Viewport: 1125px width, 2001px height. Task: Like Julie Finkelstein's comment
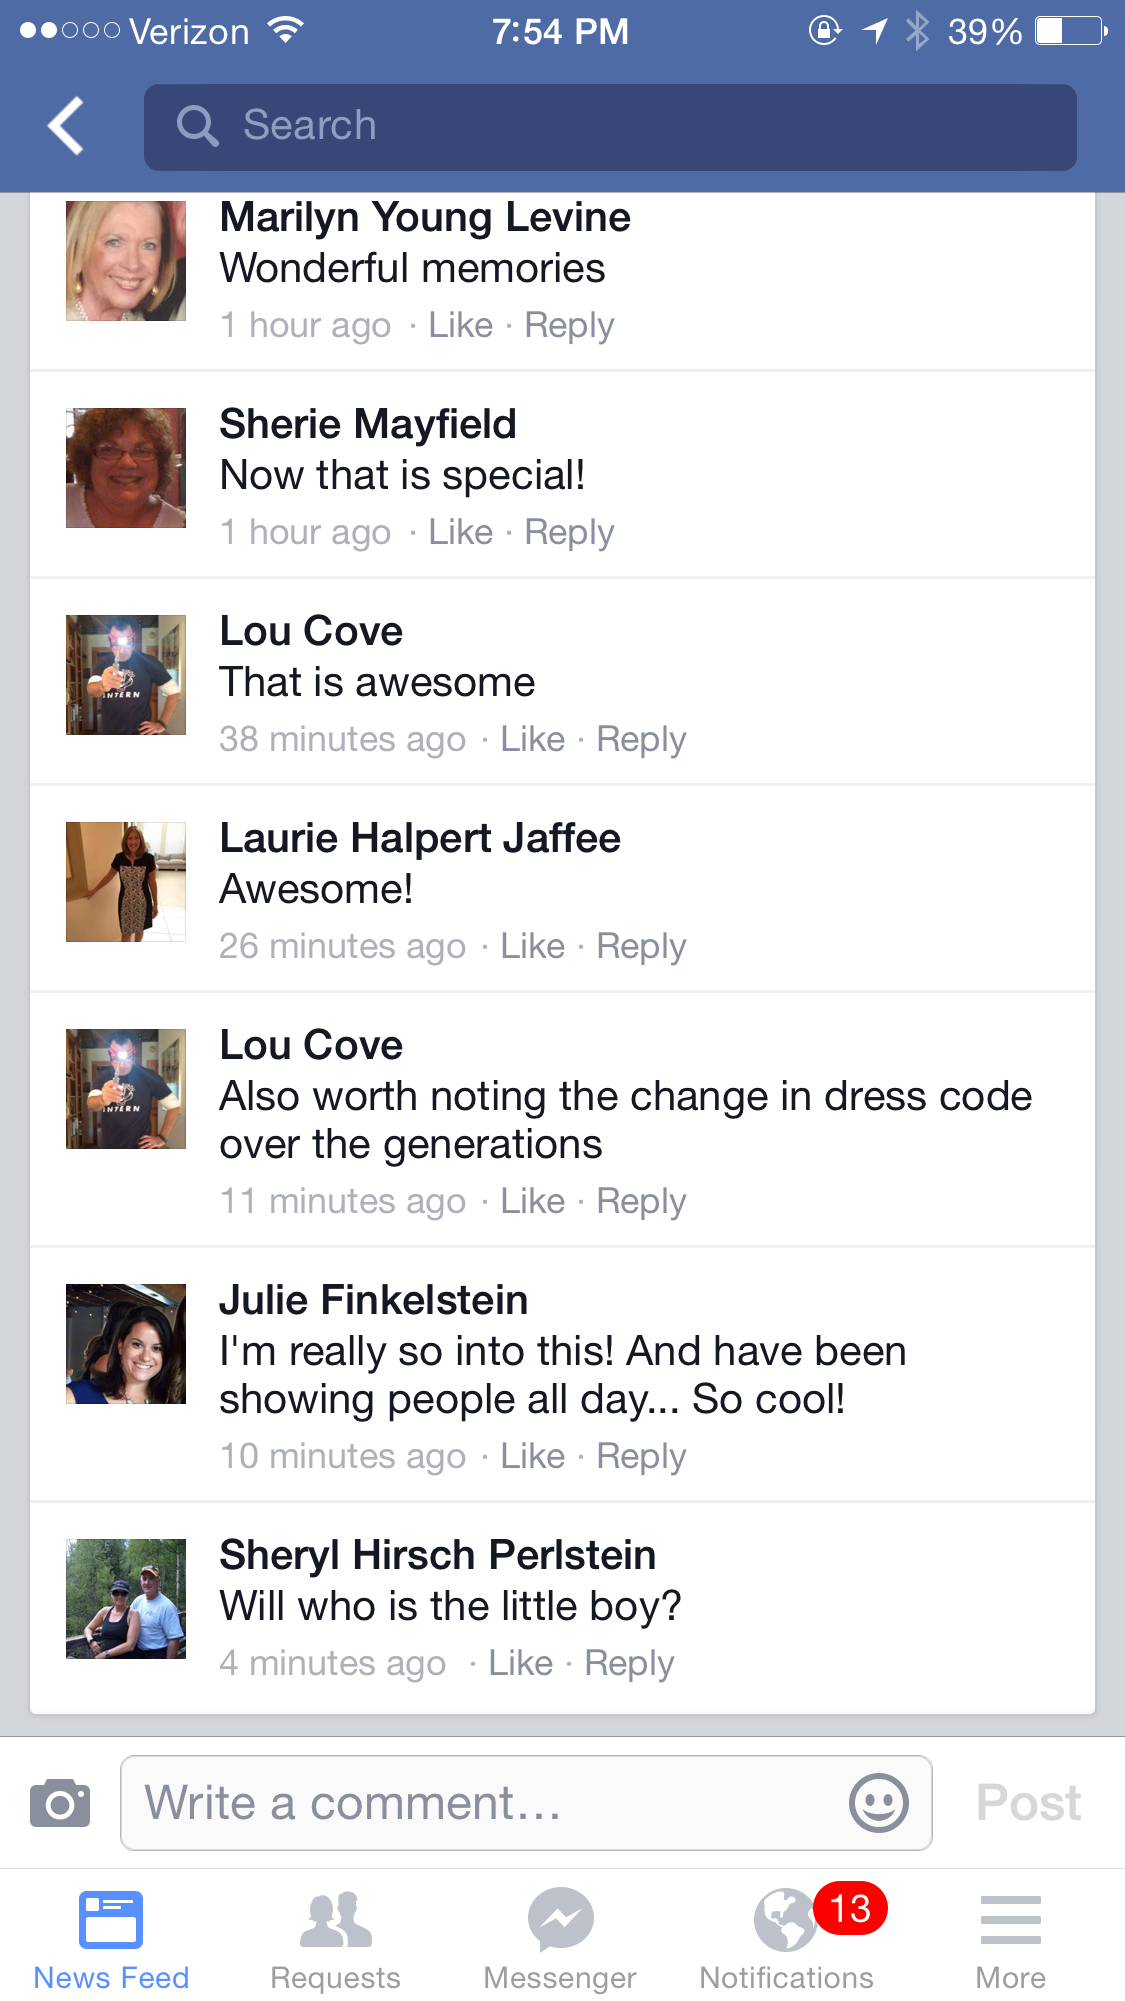click(532, 1456)
